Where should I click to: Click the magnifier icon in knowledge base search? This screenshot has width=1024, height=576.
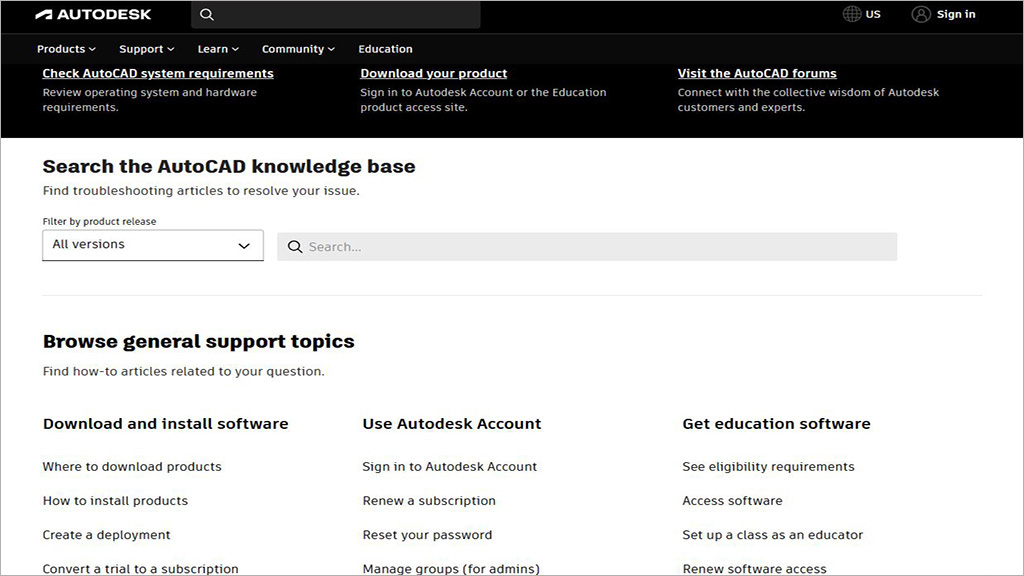(295, 247)
